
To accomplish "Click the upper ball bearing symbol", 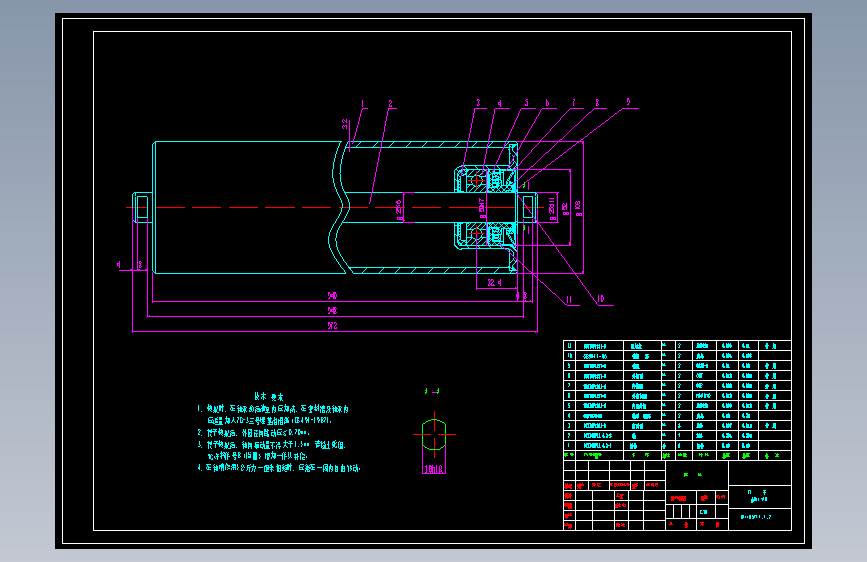I will (x=476, y=180).
